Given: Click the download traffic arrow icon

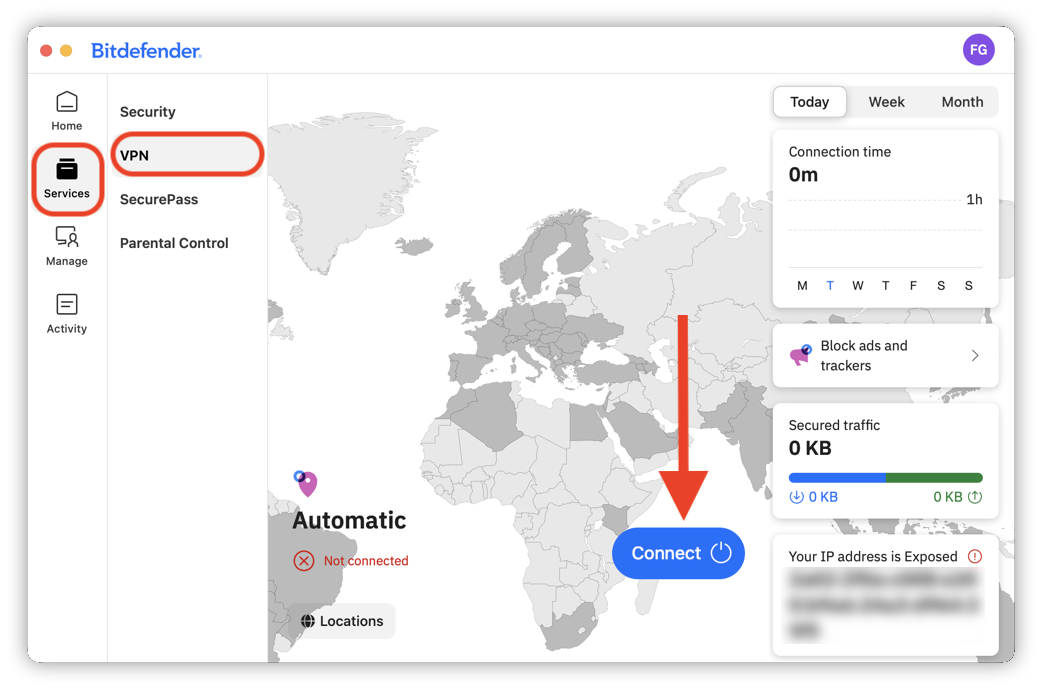Looking at the screenshot, I should point(796,497).
